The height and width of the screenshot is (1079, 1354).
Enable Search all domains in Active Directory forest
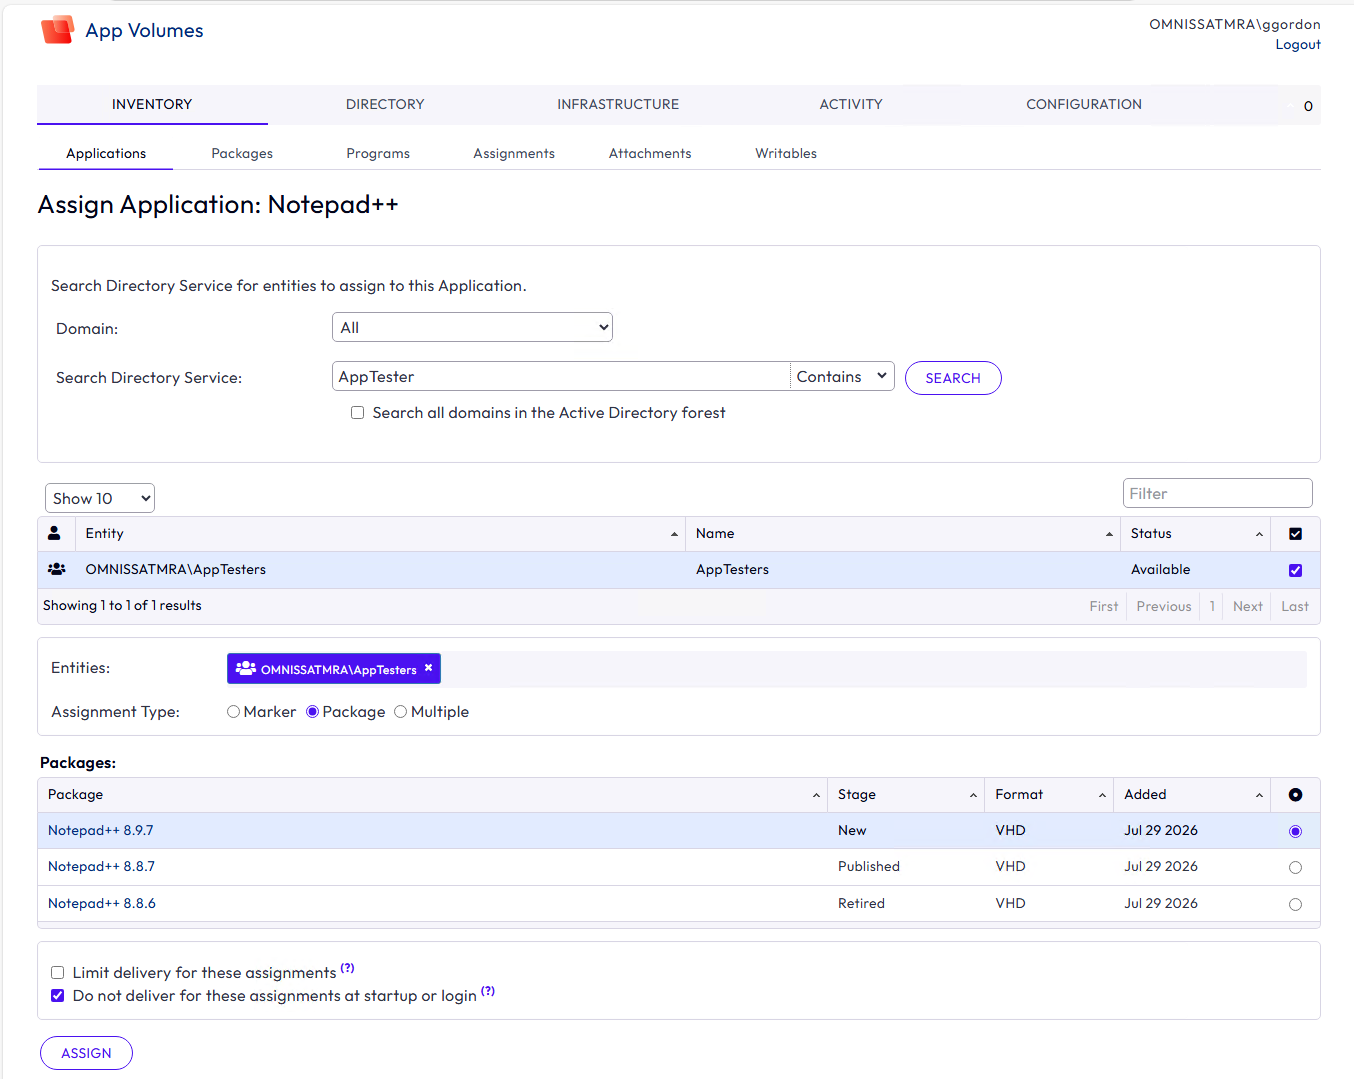[357, 413]
